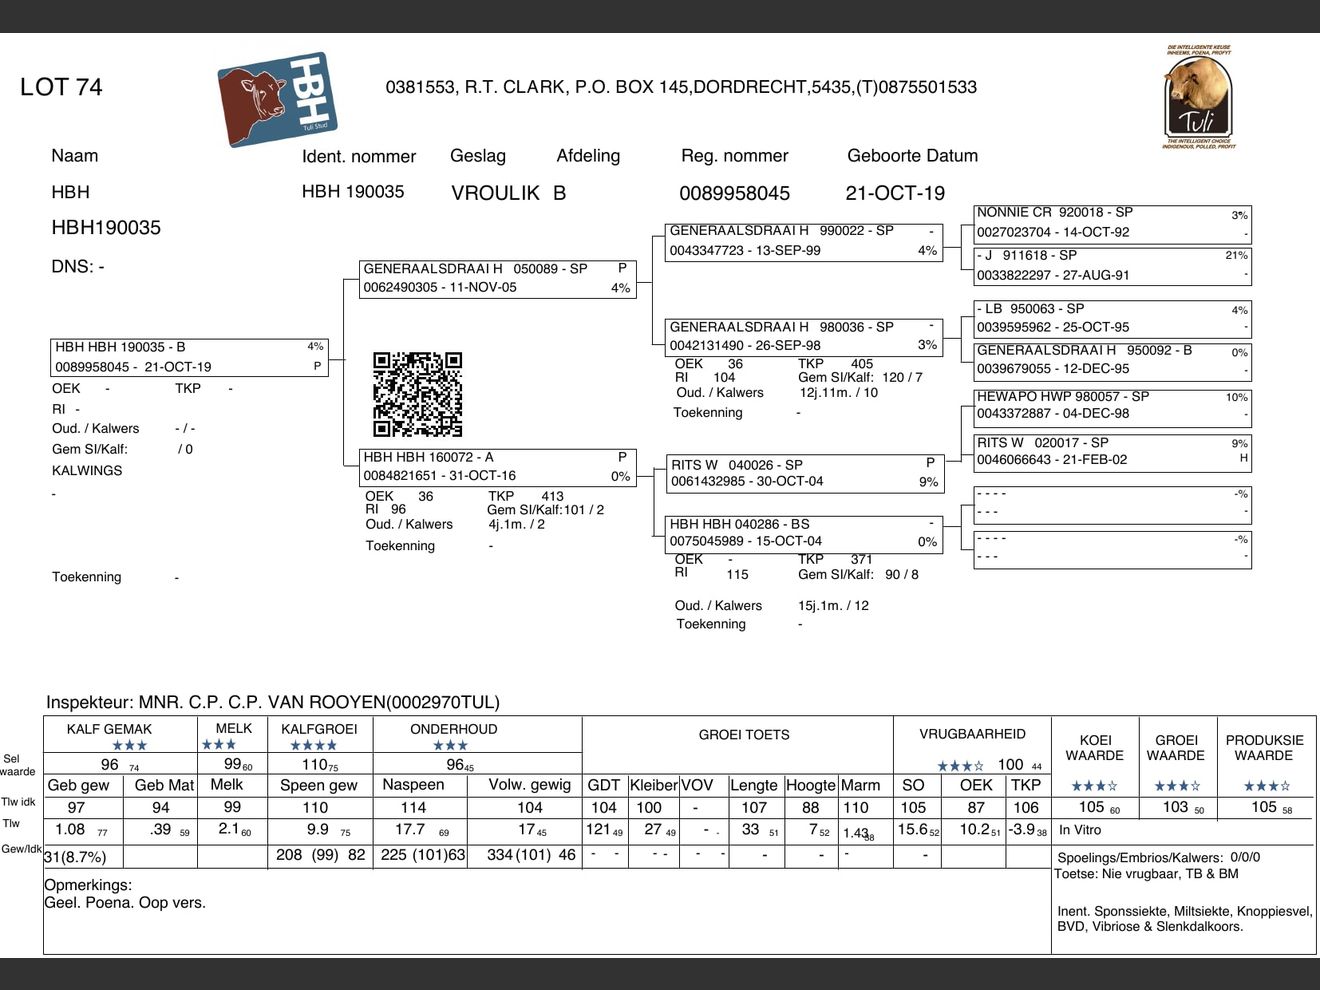This screenshot has width=1320, height=990.
Task: Click the stars under GROEI WAARDE
Action: 1178,786
